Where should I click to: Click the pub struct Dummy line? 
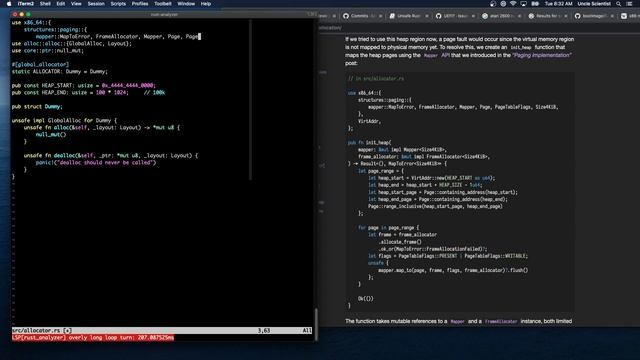point(37,107)
